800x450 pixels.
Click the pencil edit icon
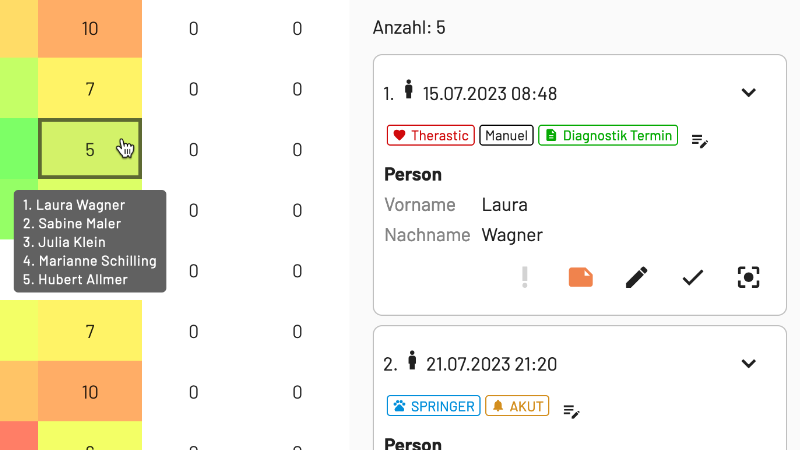click(x=636, y=278)
